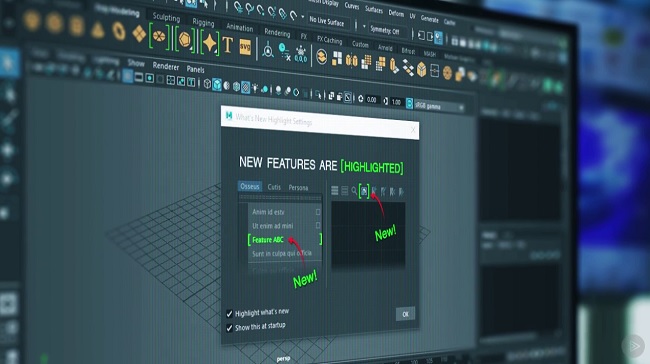
Task: Open the viewport Panels menu
Action: tap(195, 69)
